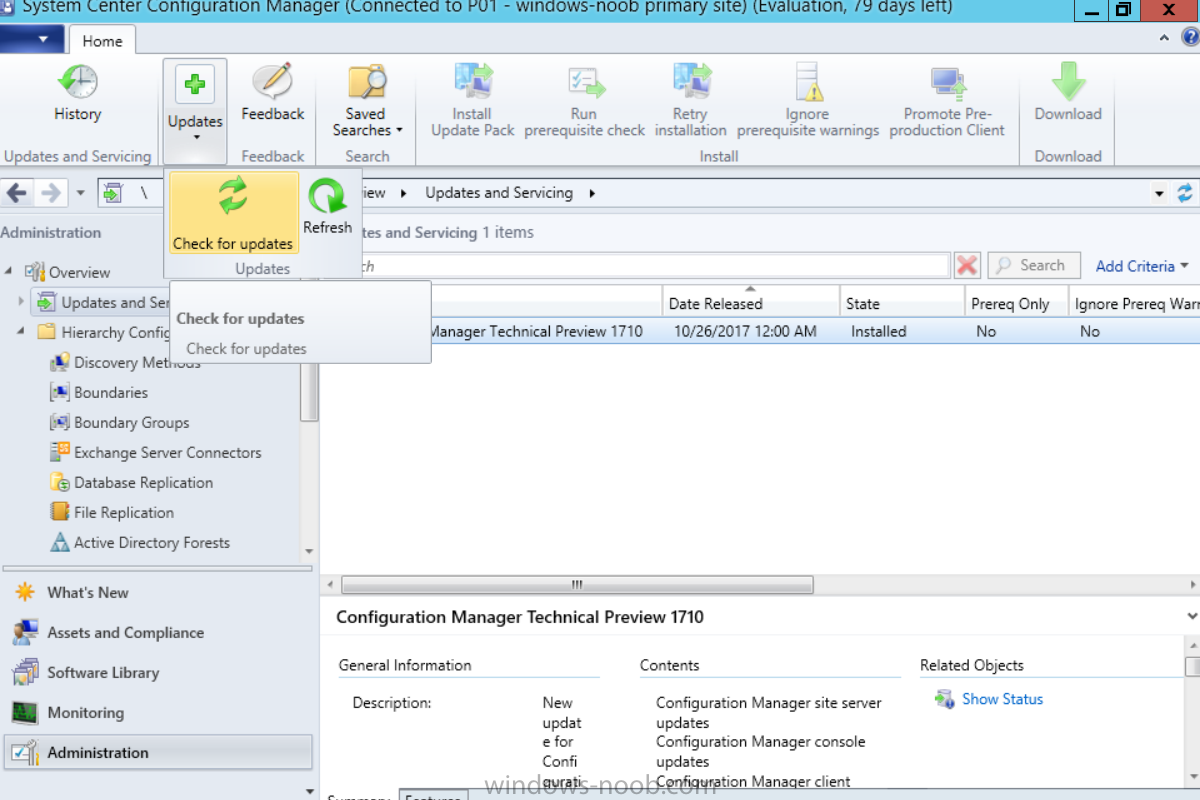Viewport: 1200px width, 800px height.
Task: Click Retry installation in the ribbon
Action: 690,101
